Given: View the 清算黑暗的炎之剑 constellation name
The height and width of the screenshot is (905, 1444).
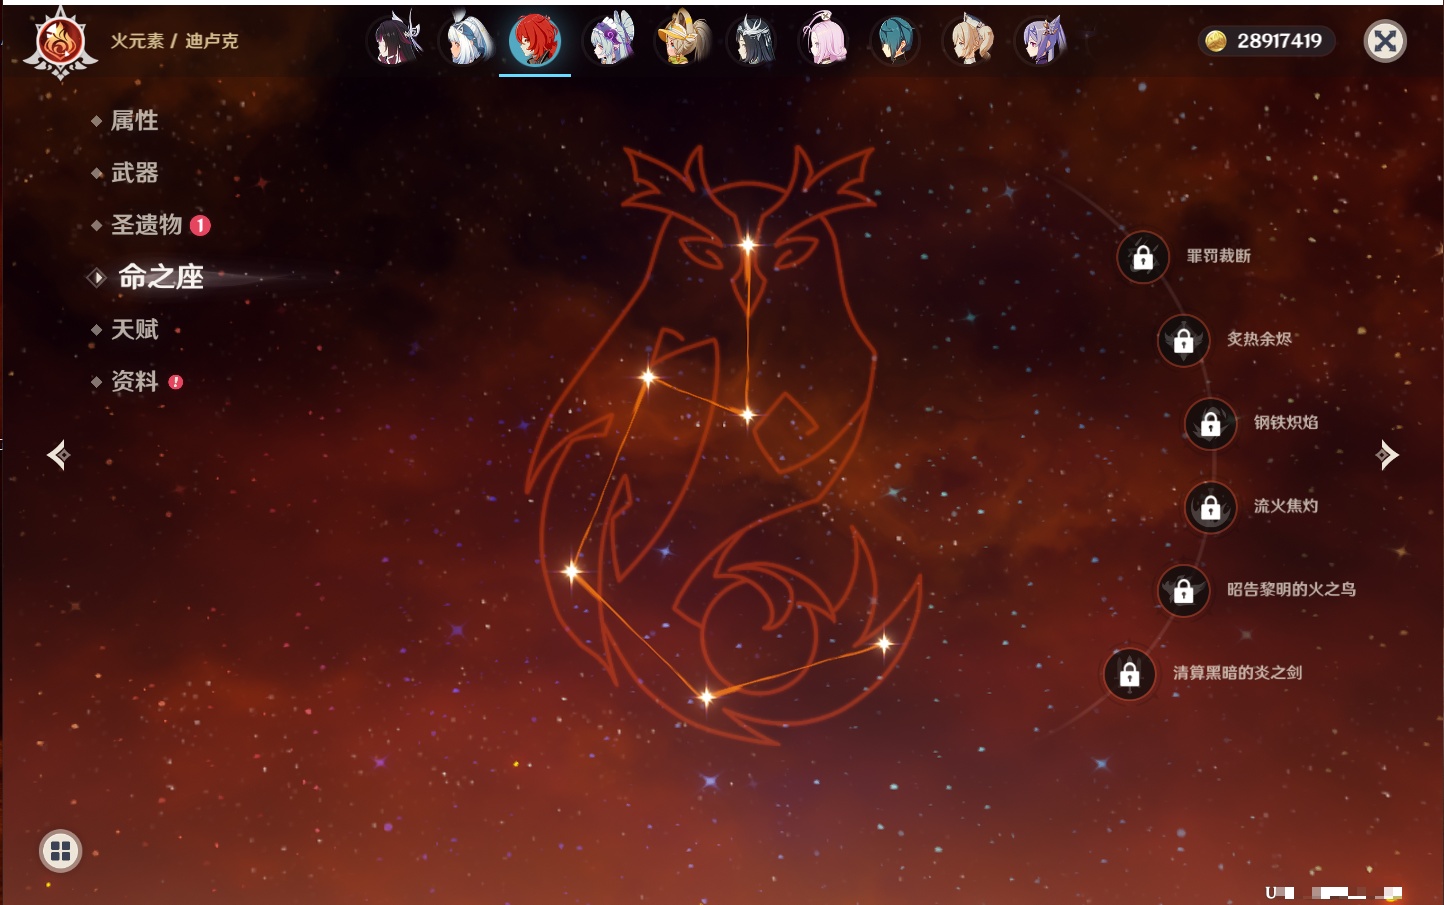Looking at the screenshot, I should click(x=1237, y=672).
